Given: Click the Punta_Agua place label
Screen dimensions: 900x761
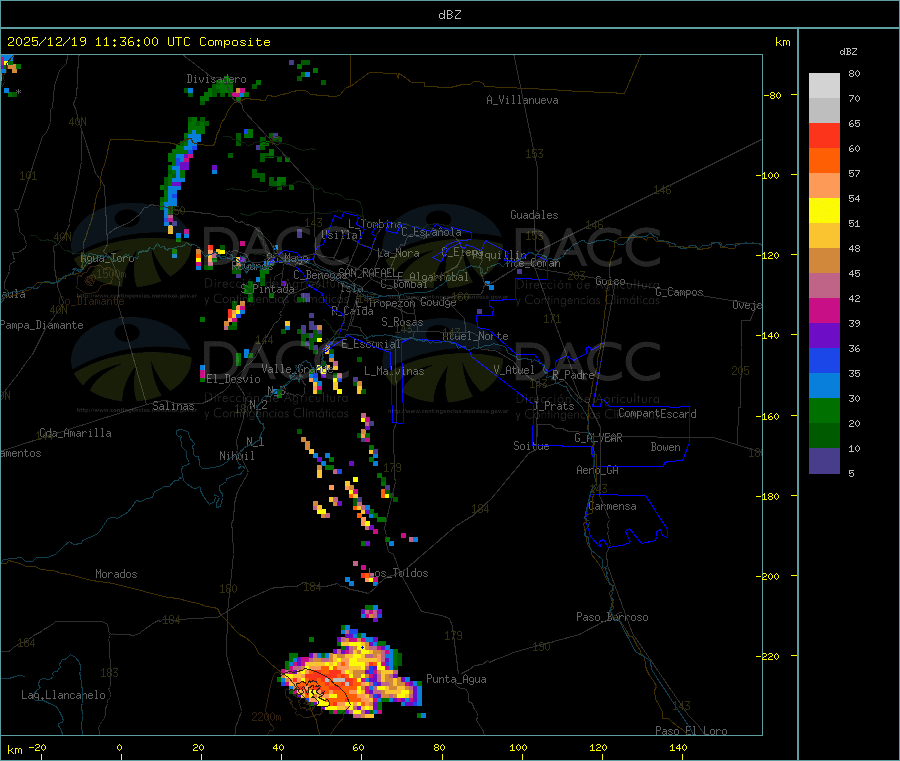Looking at the screenshot, I should (x=456, y=679).
